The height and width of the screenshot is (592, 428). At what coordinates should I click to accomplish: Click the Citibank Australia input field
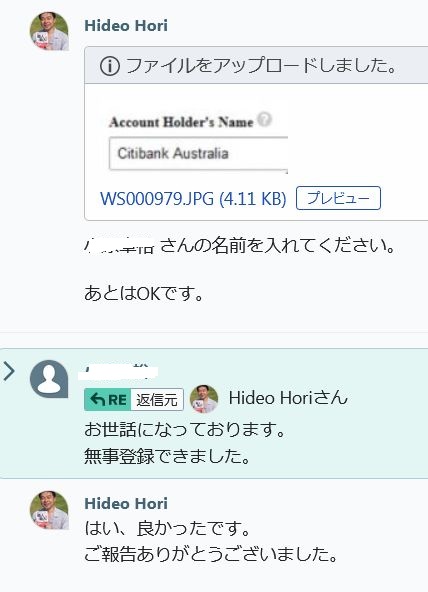pos(199,154)
